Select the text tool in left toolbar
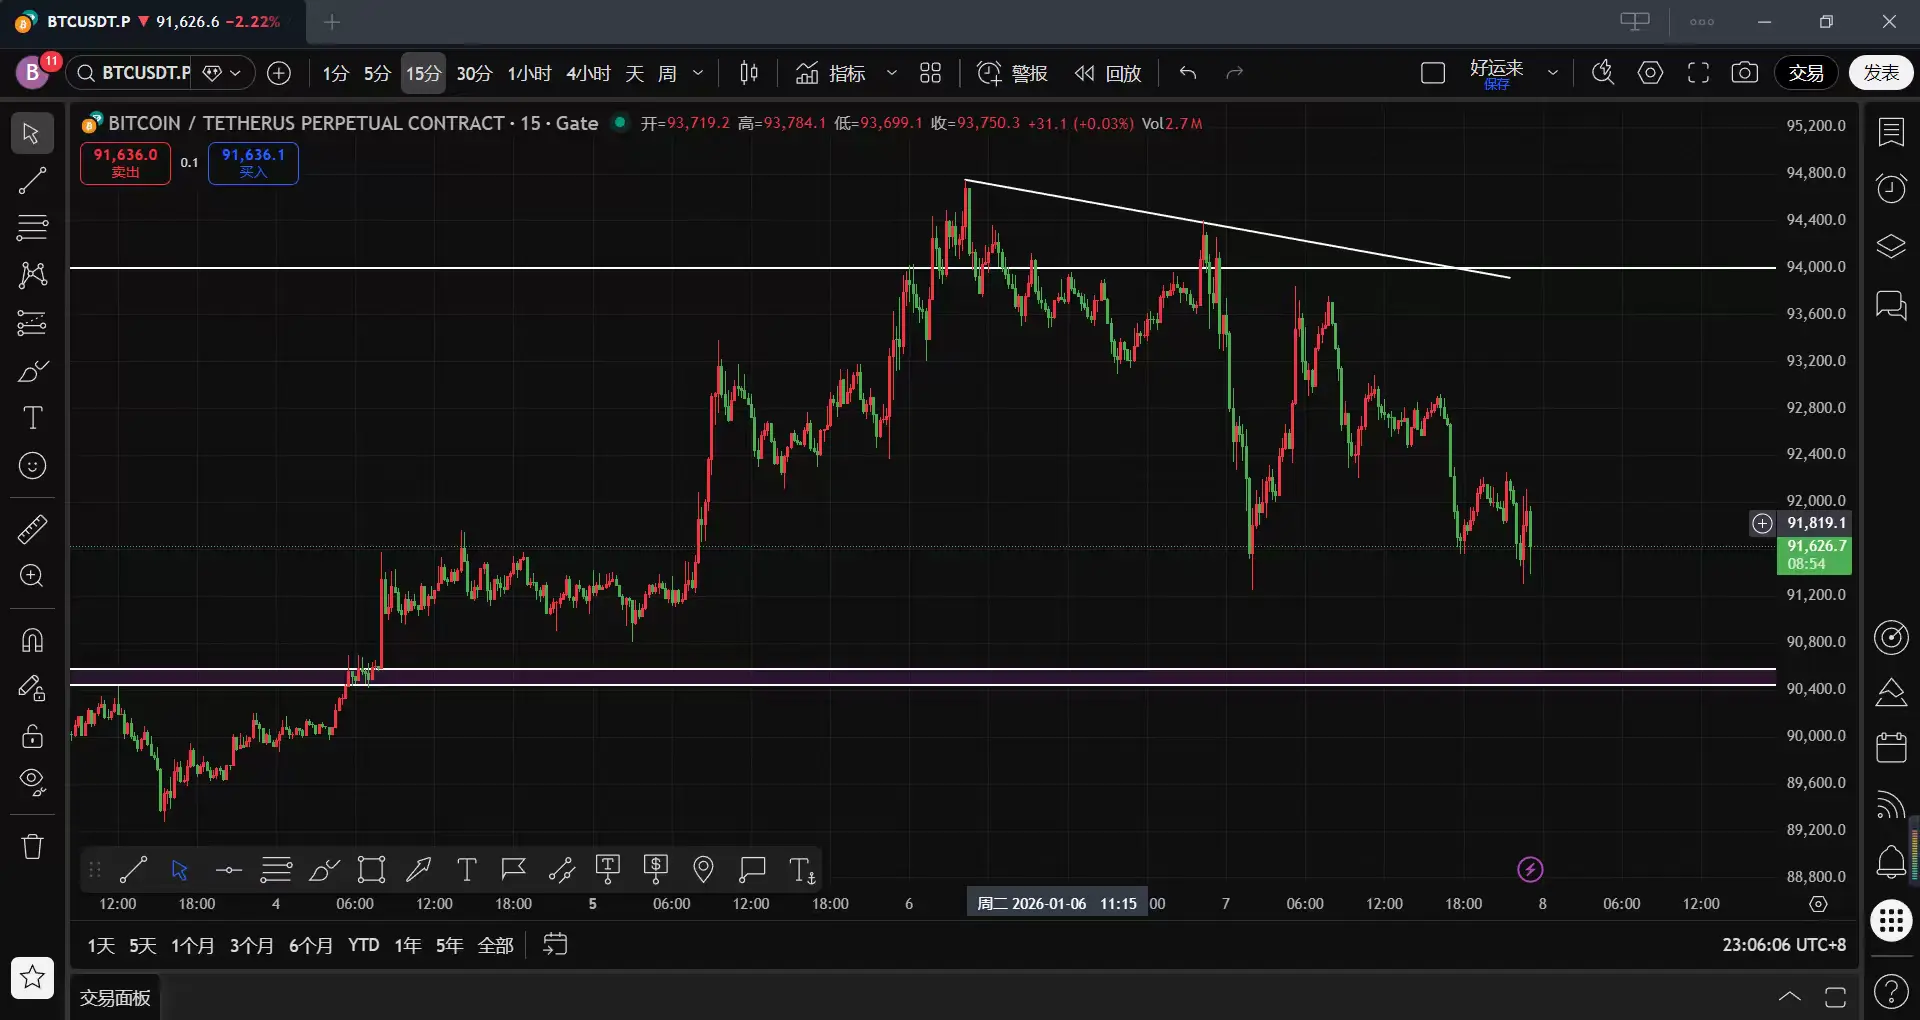1920x1020 pixels. [32, 418]
